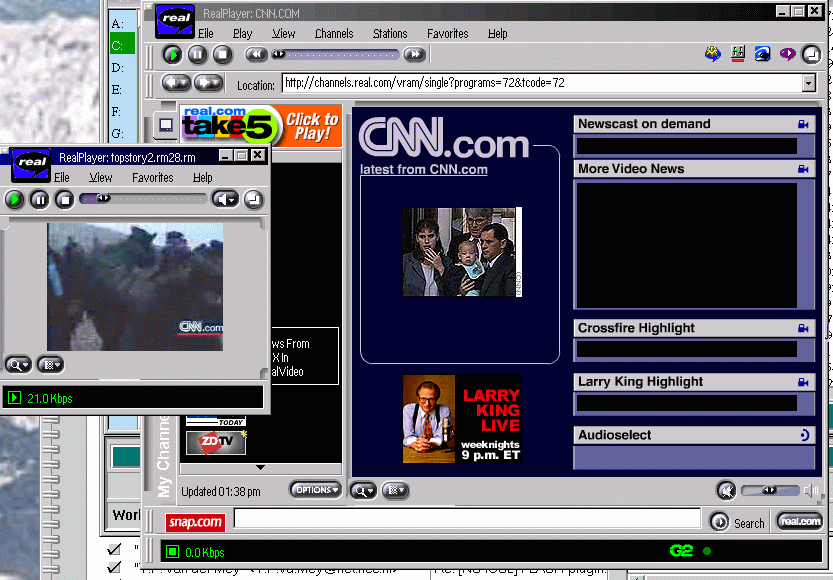Screen dimensions: 833x580
Task: Select the Crossfire Highlight heading
Action: (x=636, y=328)
